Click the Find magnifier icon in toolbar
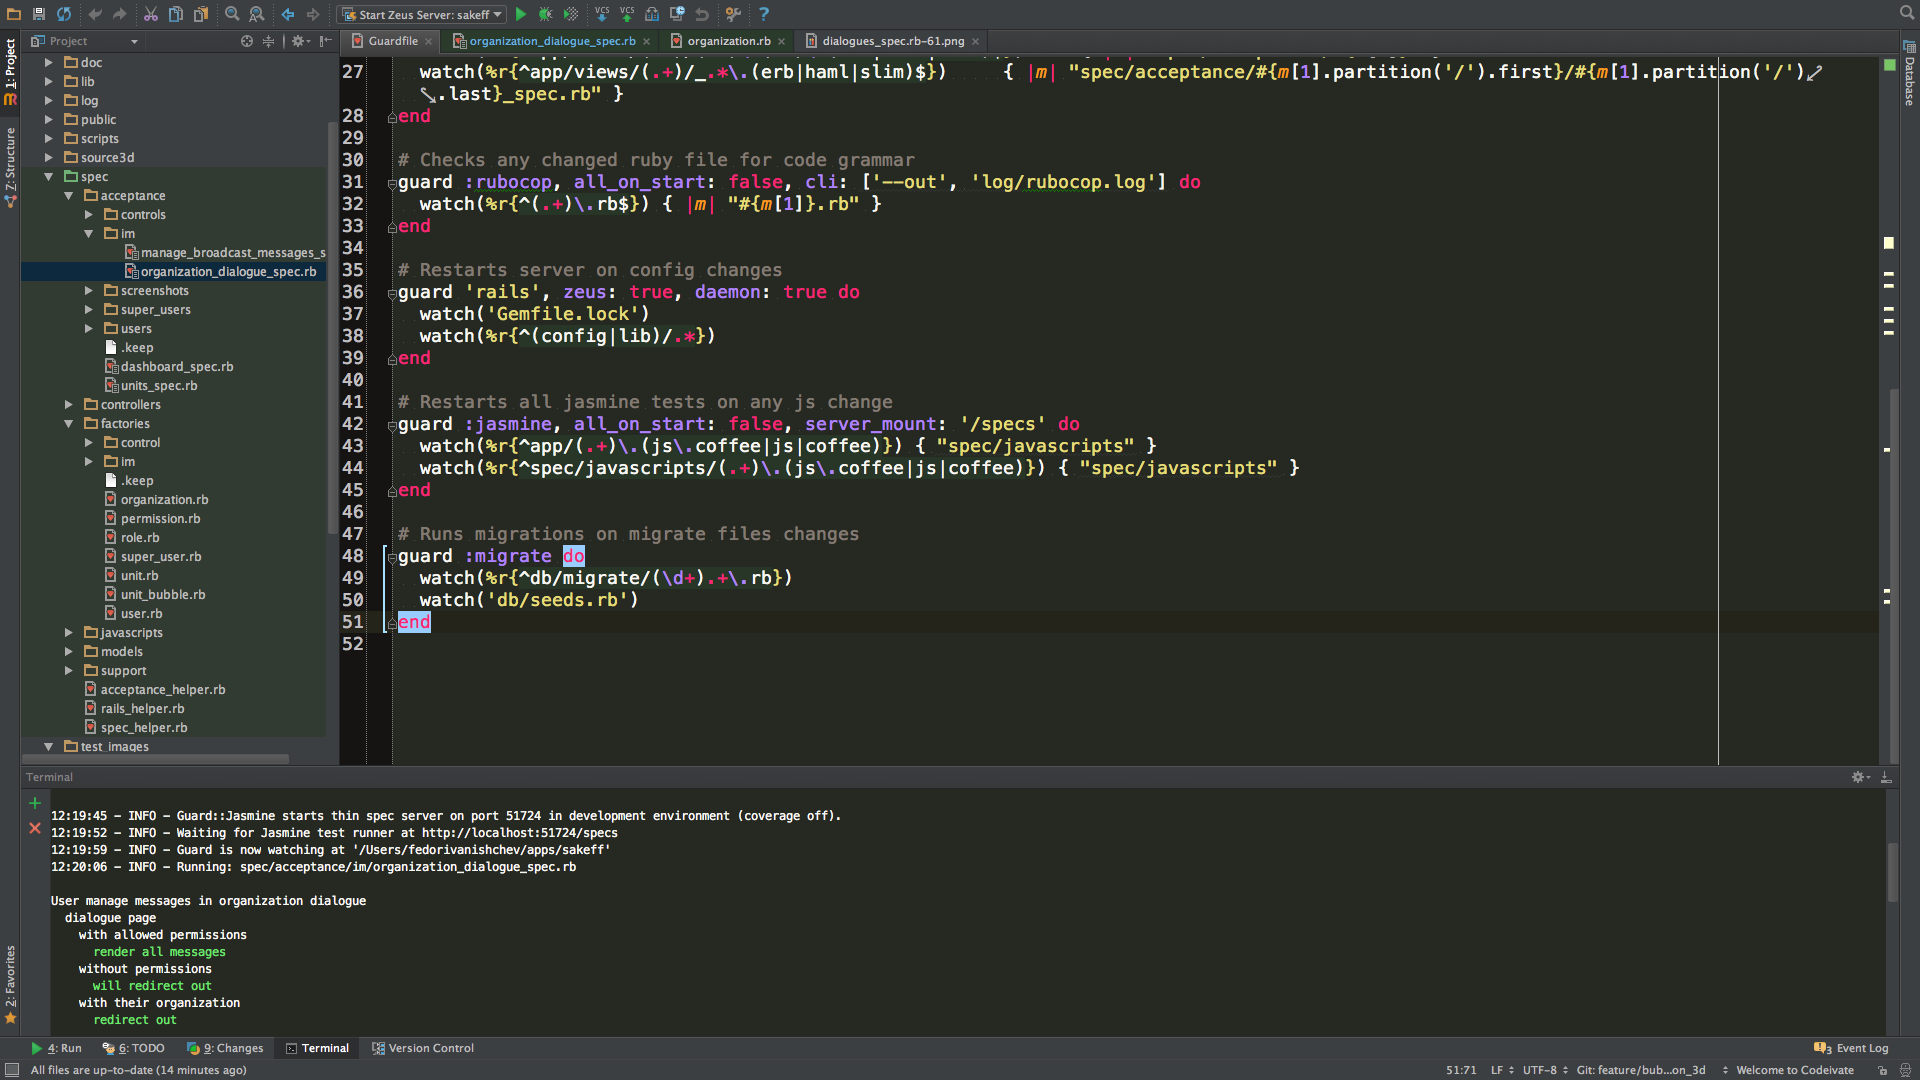 coord(232,14)
